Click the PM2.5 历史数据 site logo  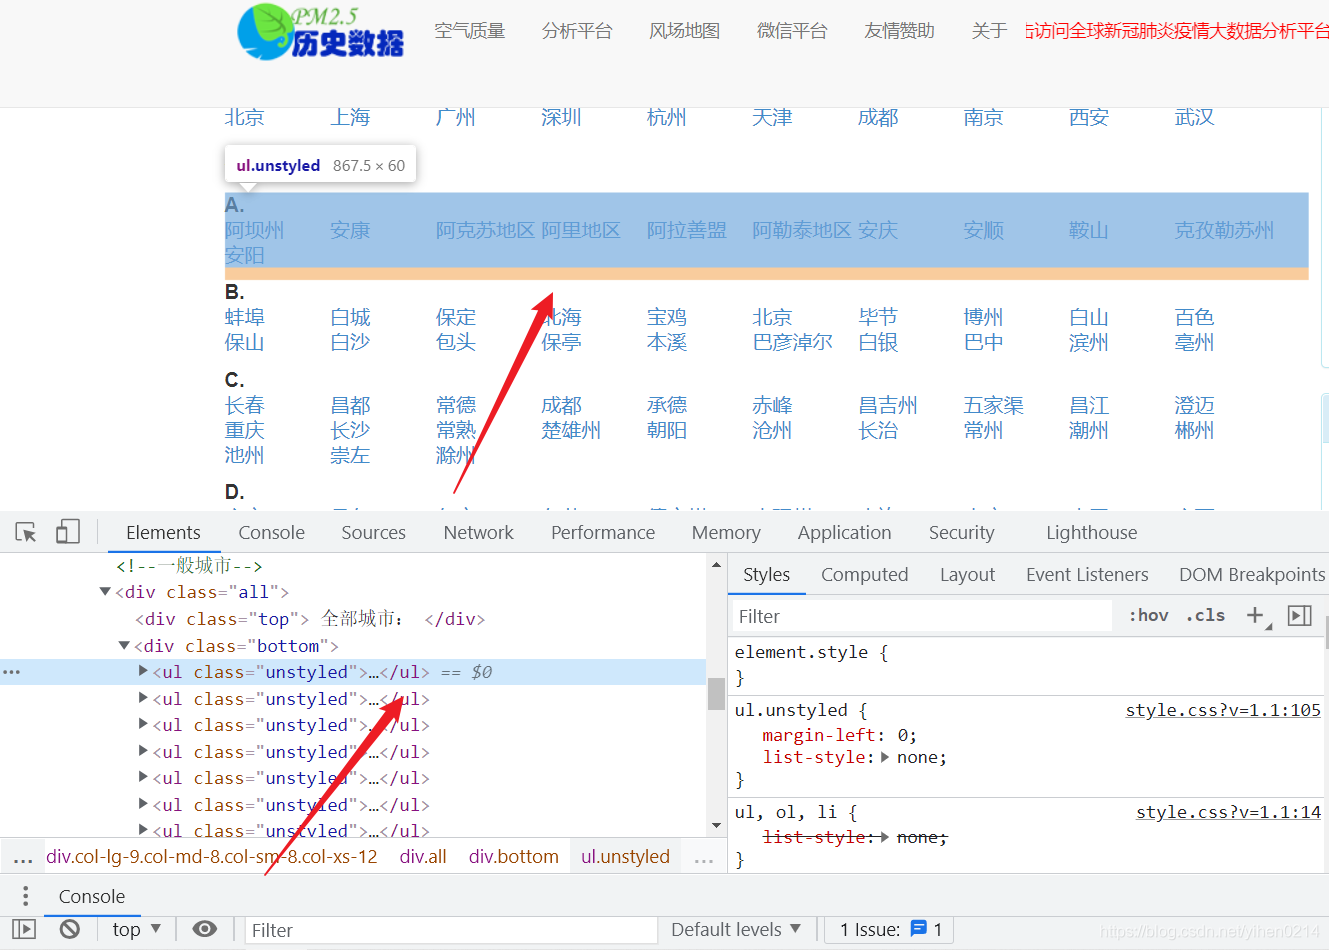point(321,32)
